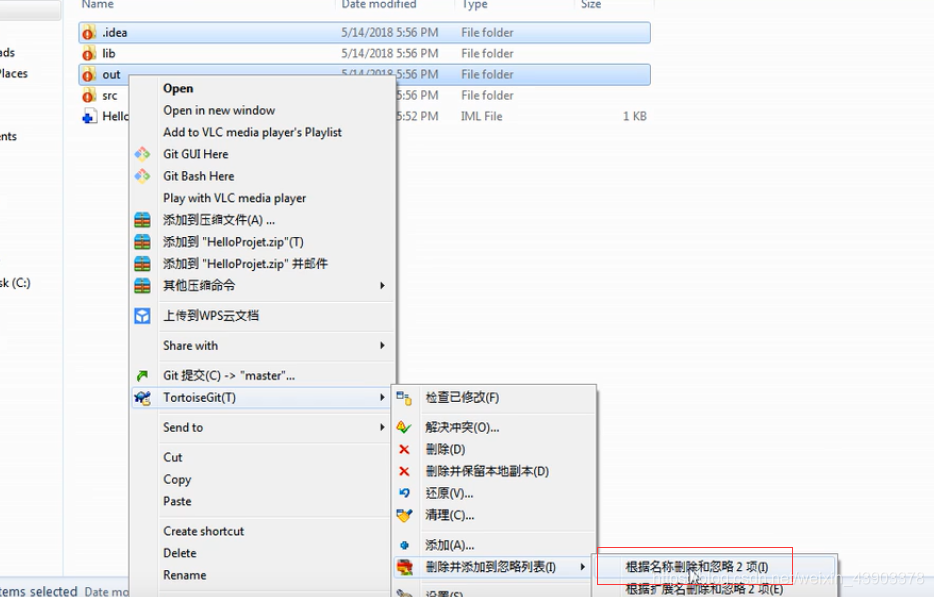The width and height of the screenshot is (934, 597).
Task: Click the Type column header
Action: pos(475,4)
